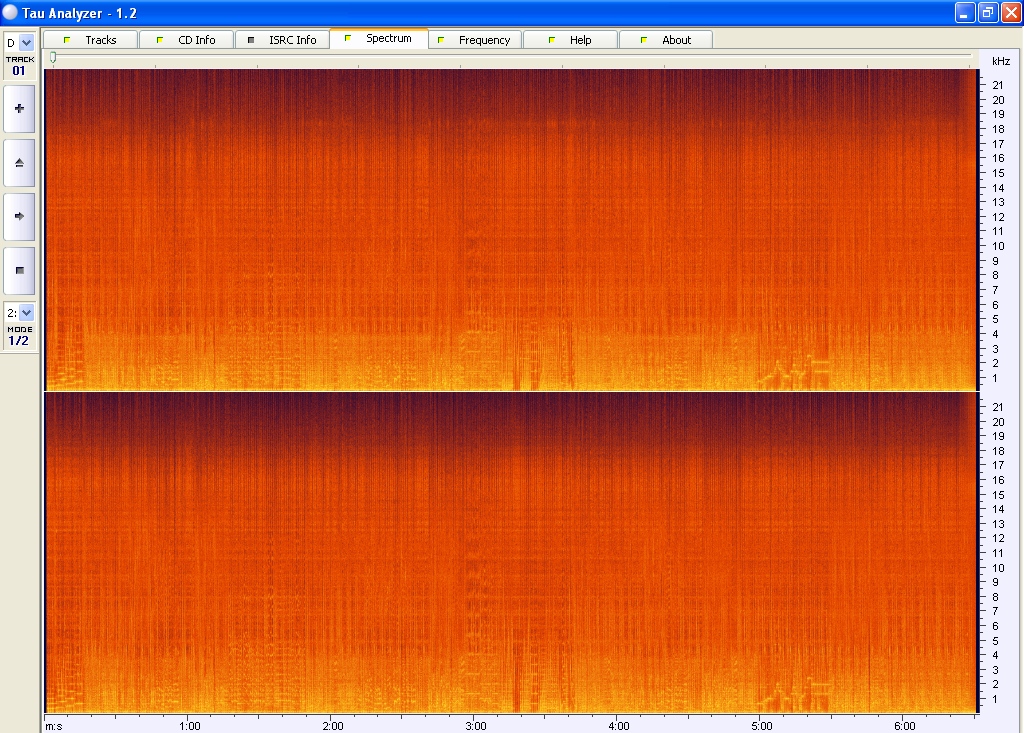Click the Tau Analyzer title bar icon
The height and width of the screenshot is (733, 1024).
click(11, 13)
